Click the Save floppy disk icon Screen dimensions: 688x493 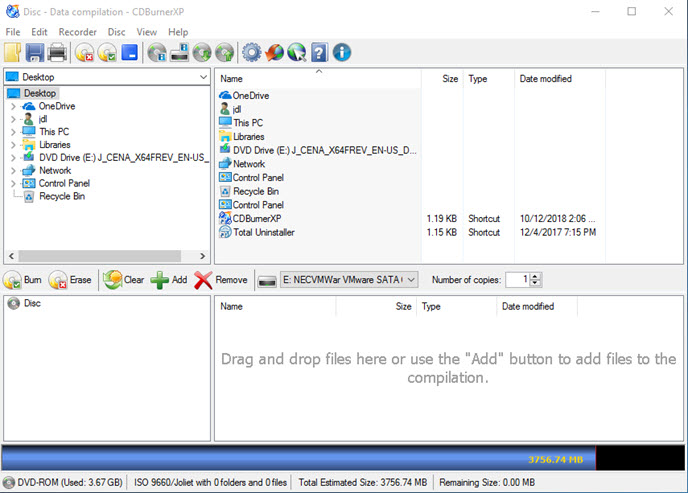pyautogui.click(x=35, y=53)
